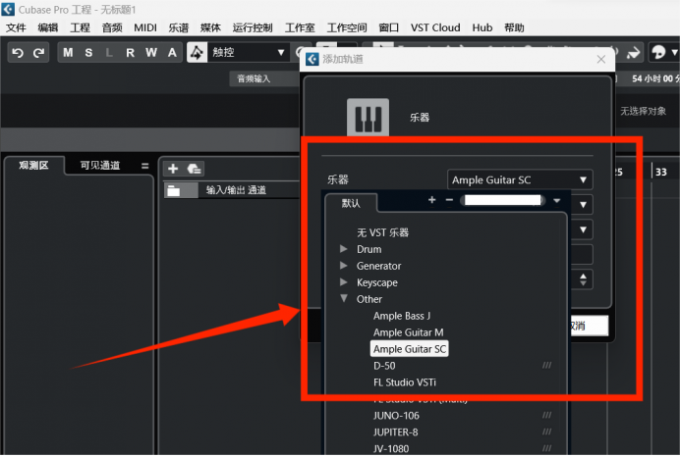Click the track preset icon next to plus

pyautogui.click(x=194, y=168)
